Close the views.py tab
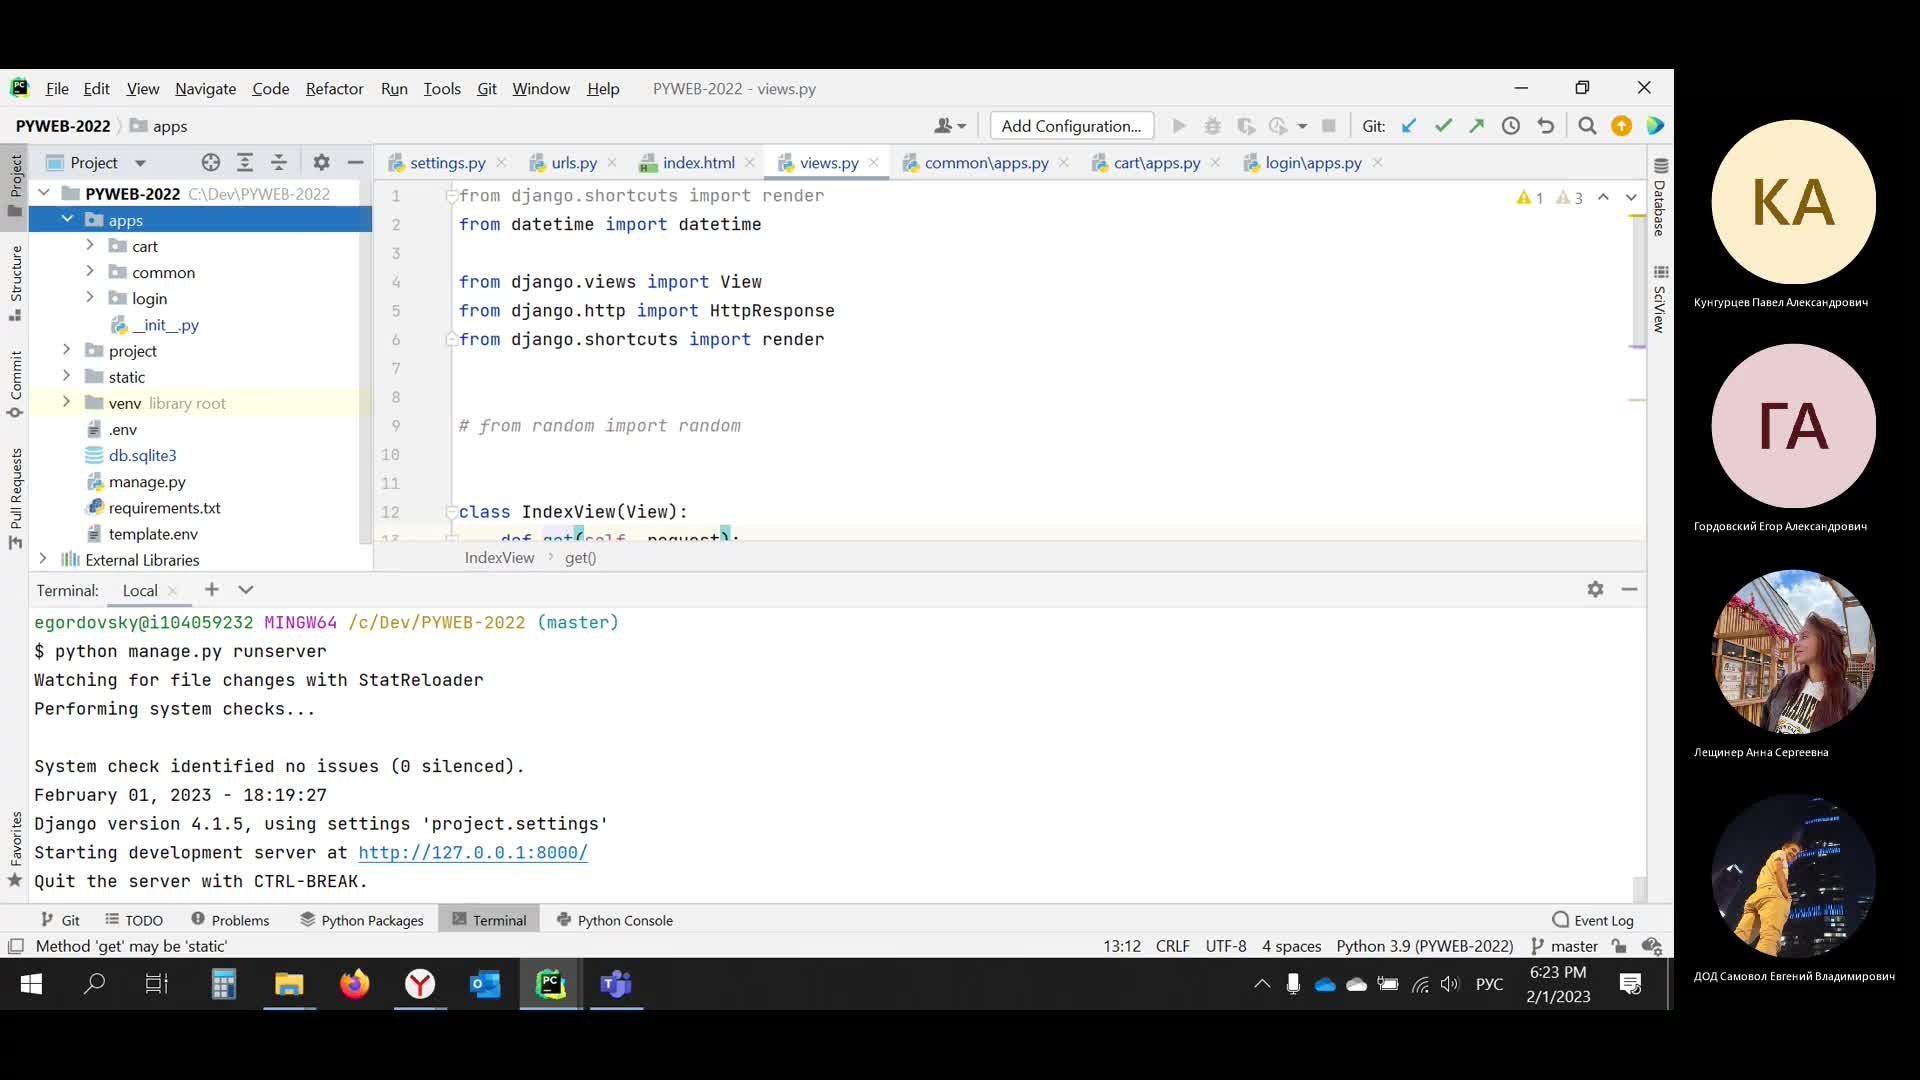This screenshot has width=1920, height=1080. click(x=874, y=162)
